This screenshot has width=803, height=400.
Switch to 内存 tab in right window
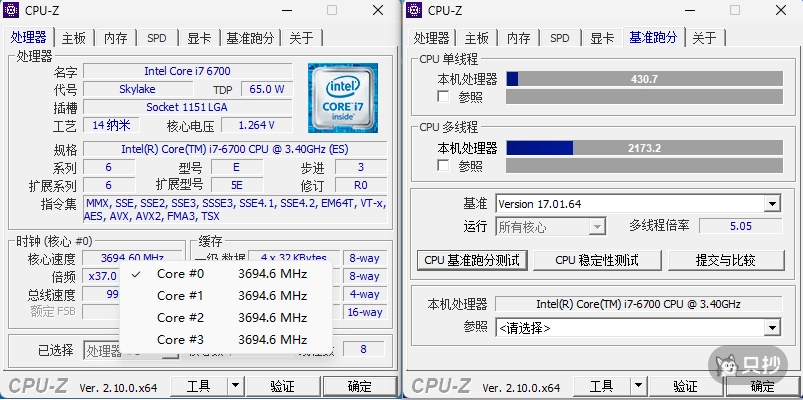[519, 38]
